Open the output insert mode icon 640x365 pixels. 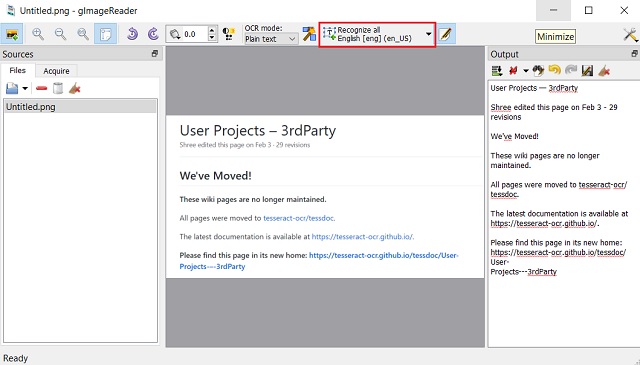[x=497, y=71]
